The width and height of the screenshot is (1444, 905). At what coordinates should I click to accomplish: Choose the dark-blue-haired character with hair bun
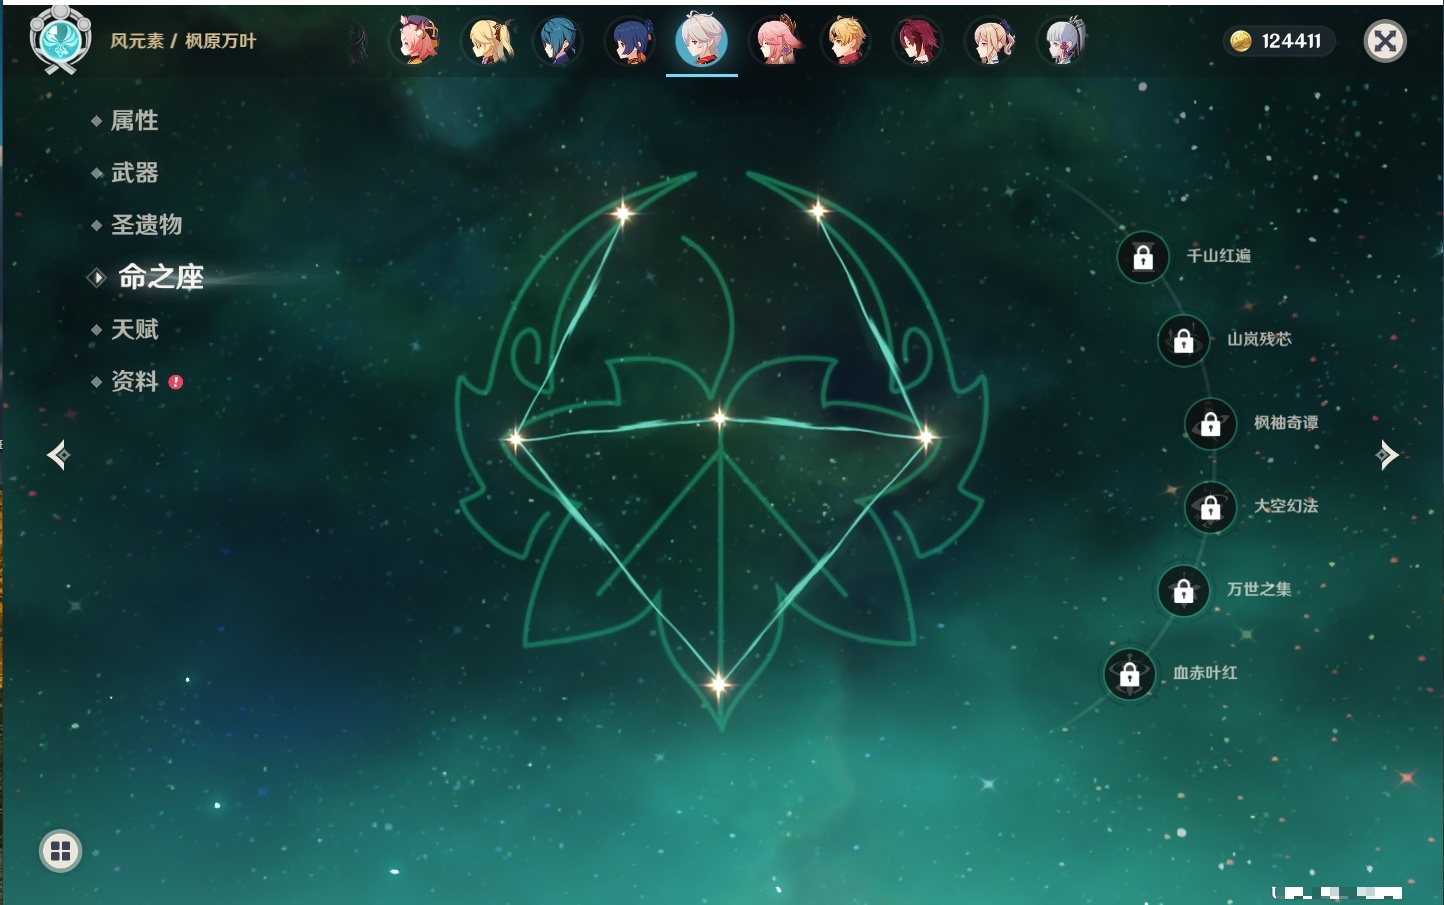tap(631, 41)
